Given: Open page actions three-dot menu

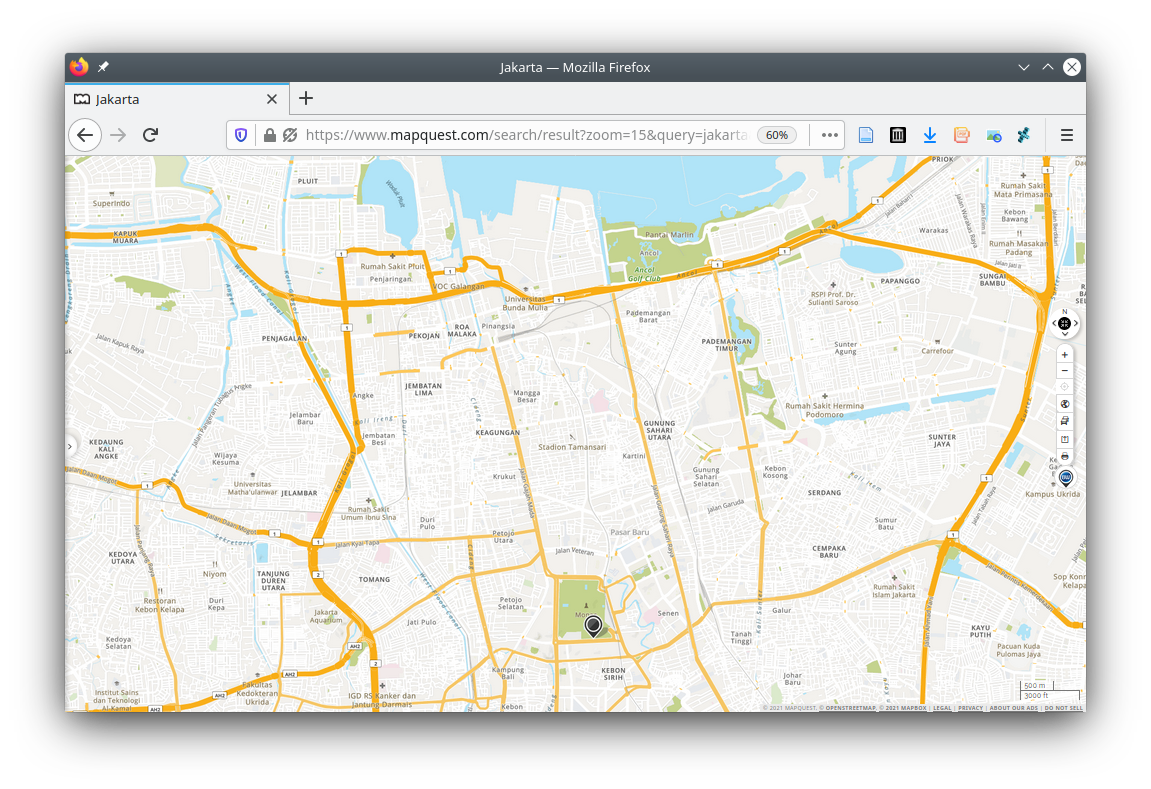Looking at the screenshot, I should coord(829,135).
